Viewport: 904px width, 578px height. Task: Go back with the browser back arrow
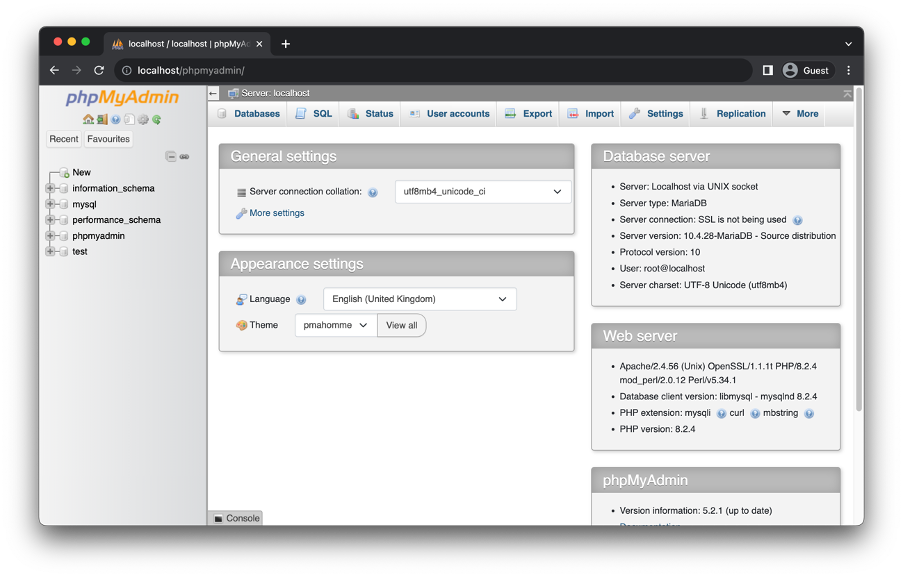pyautogui.click(x=54, y=70)
